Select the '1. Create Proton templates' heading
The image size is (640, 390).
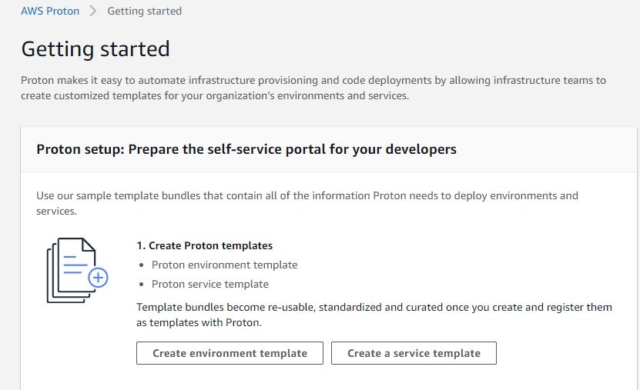(204, 246)
